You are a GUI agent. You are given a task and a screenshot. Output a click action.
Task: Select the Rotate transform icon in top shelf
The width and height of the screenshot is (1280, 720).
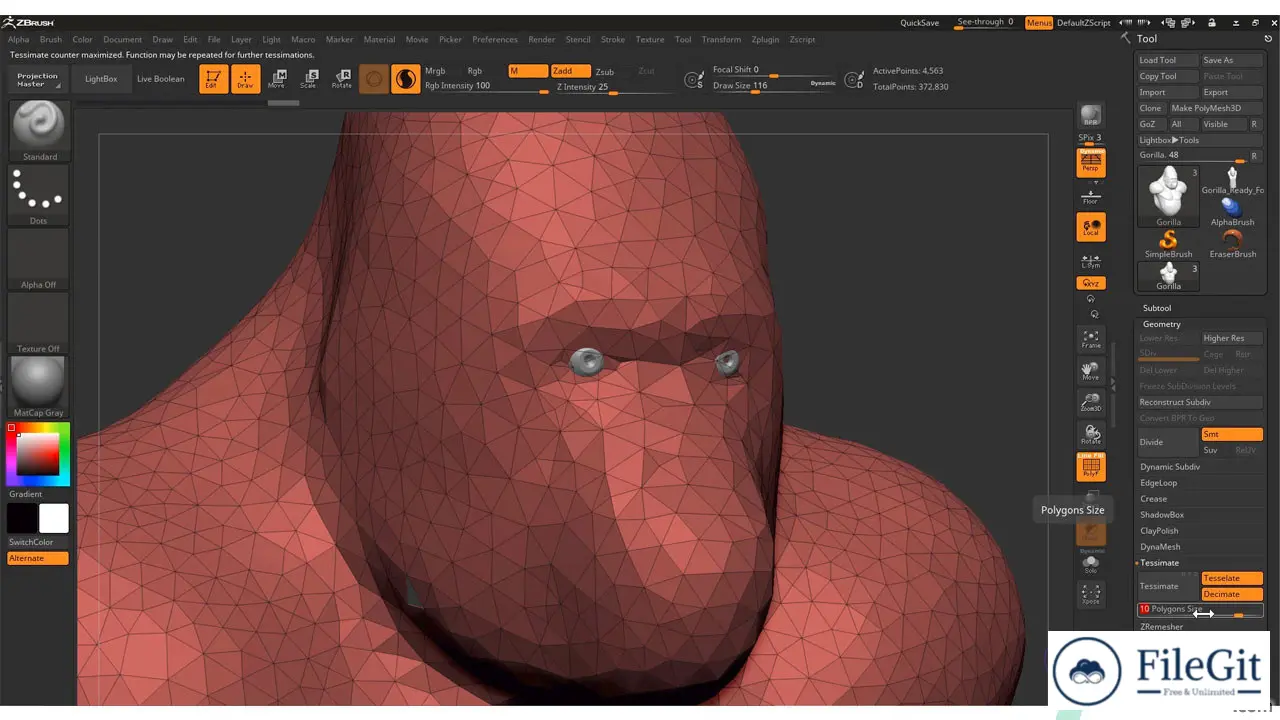pyautogui.click(x=342, y=79)
